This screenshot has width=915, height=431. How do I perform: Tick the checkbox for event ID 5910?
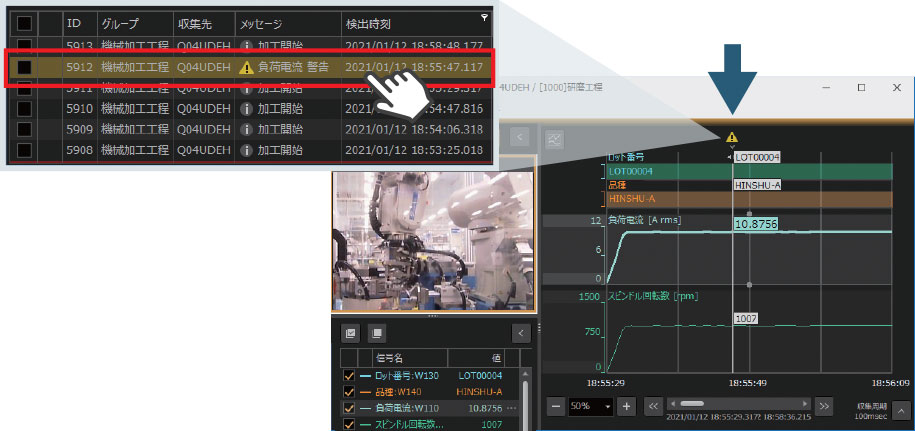24,108
